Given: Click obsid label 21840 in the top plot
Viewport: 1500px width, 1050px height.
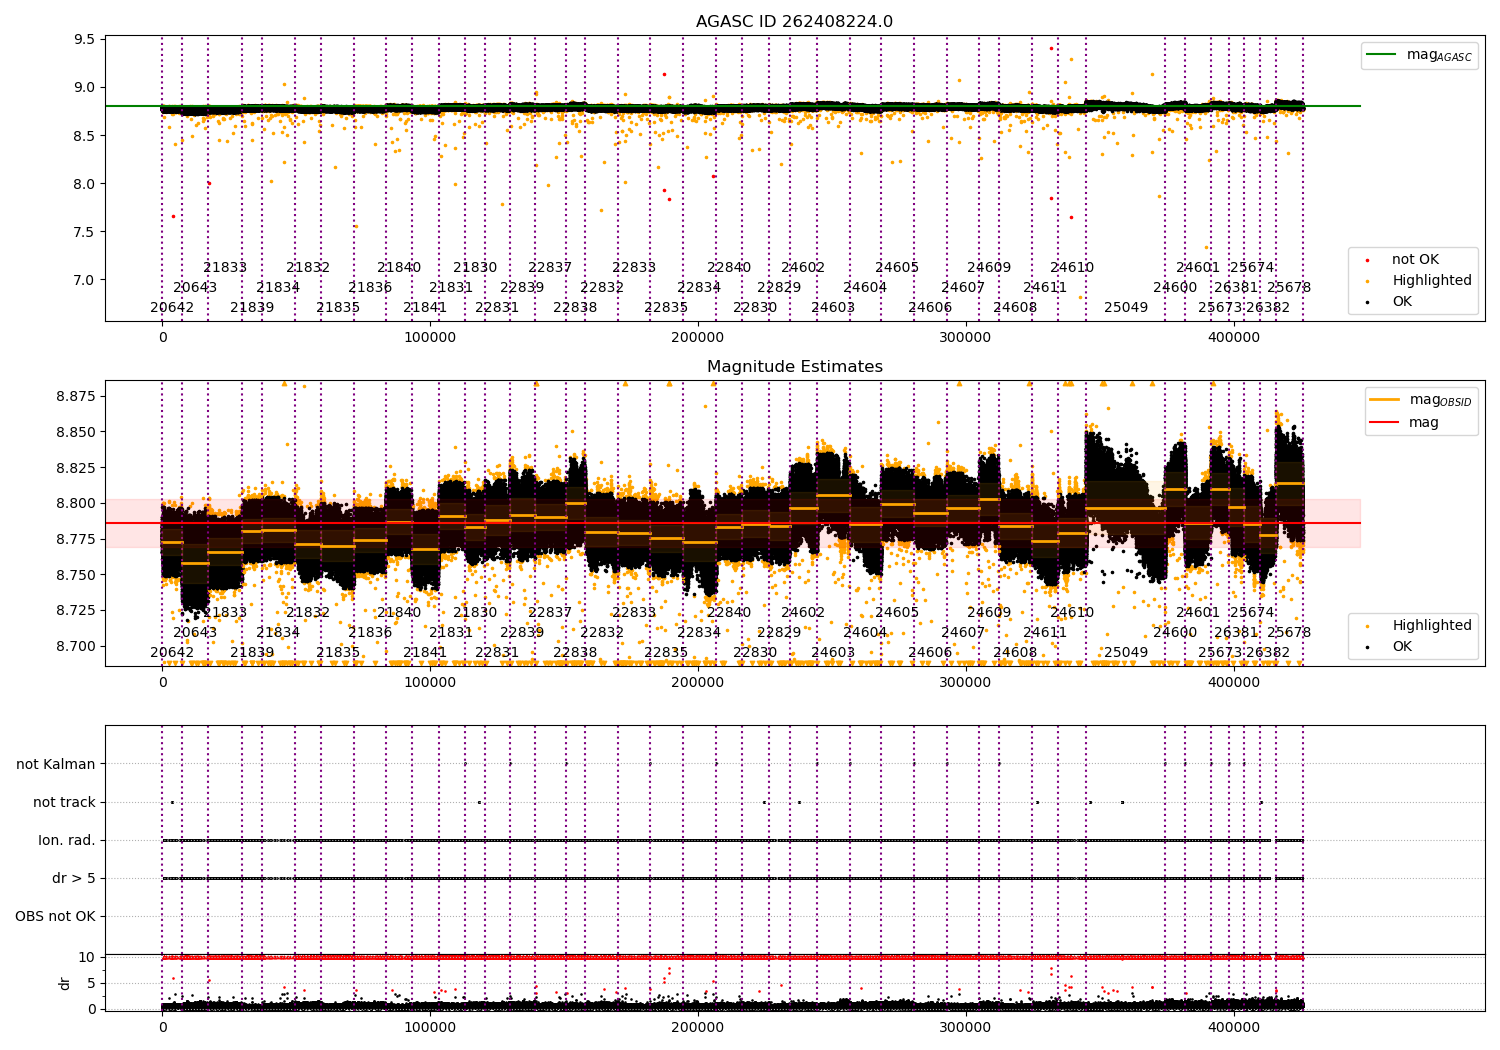Looking at the screenshot, I should (399, 268).
